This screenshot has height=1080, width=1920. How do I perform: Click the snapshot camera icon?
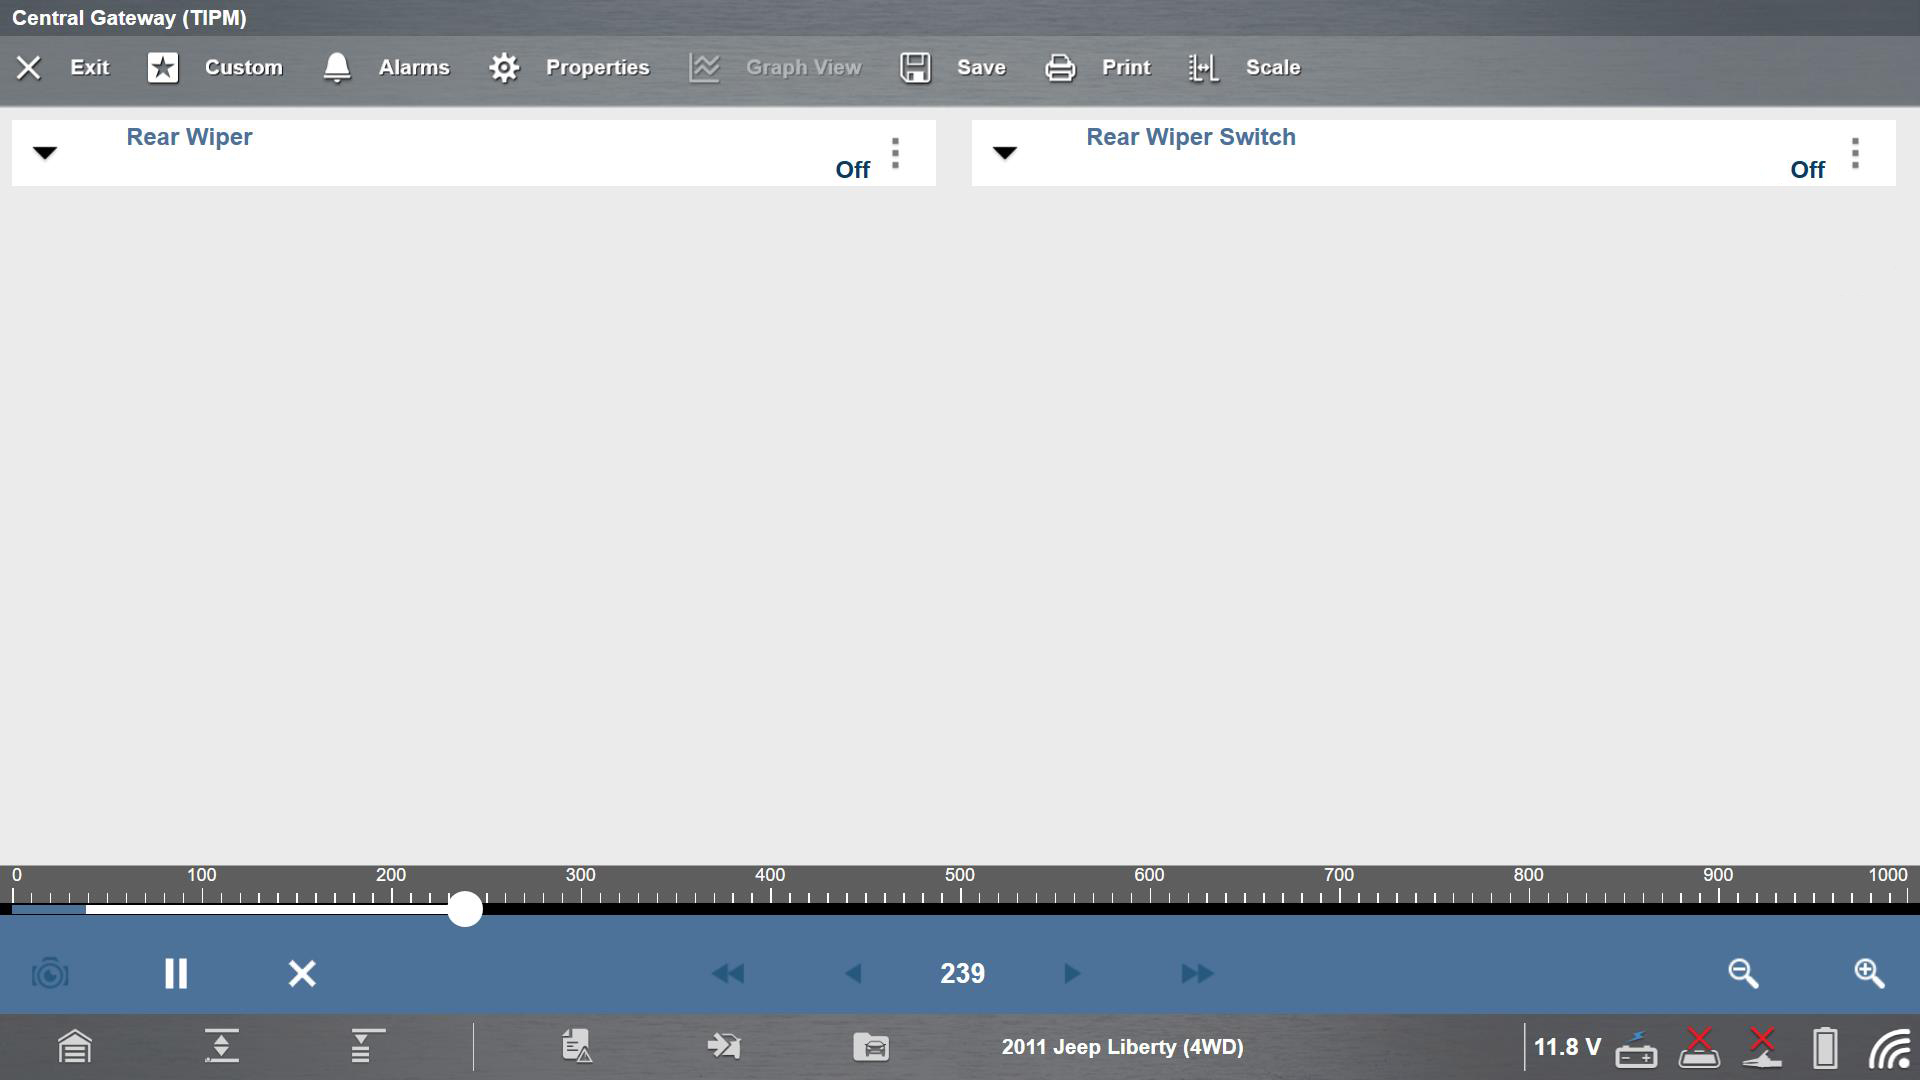[50, 973]
